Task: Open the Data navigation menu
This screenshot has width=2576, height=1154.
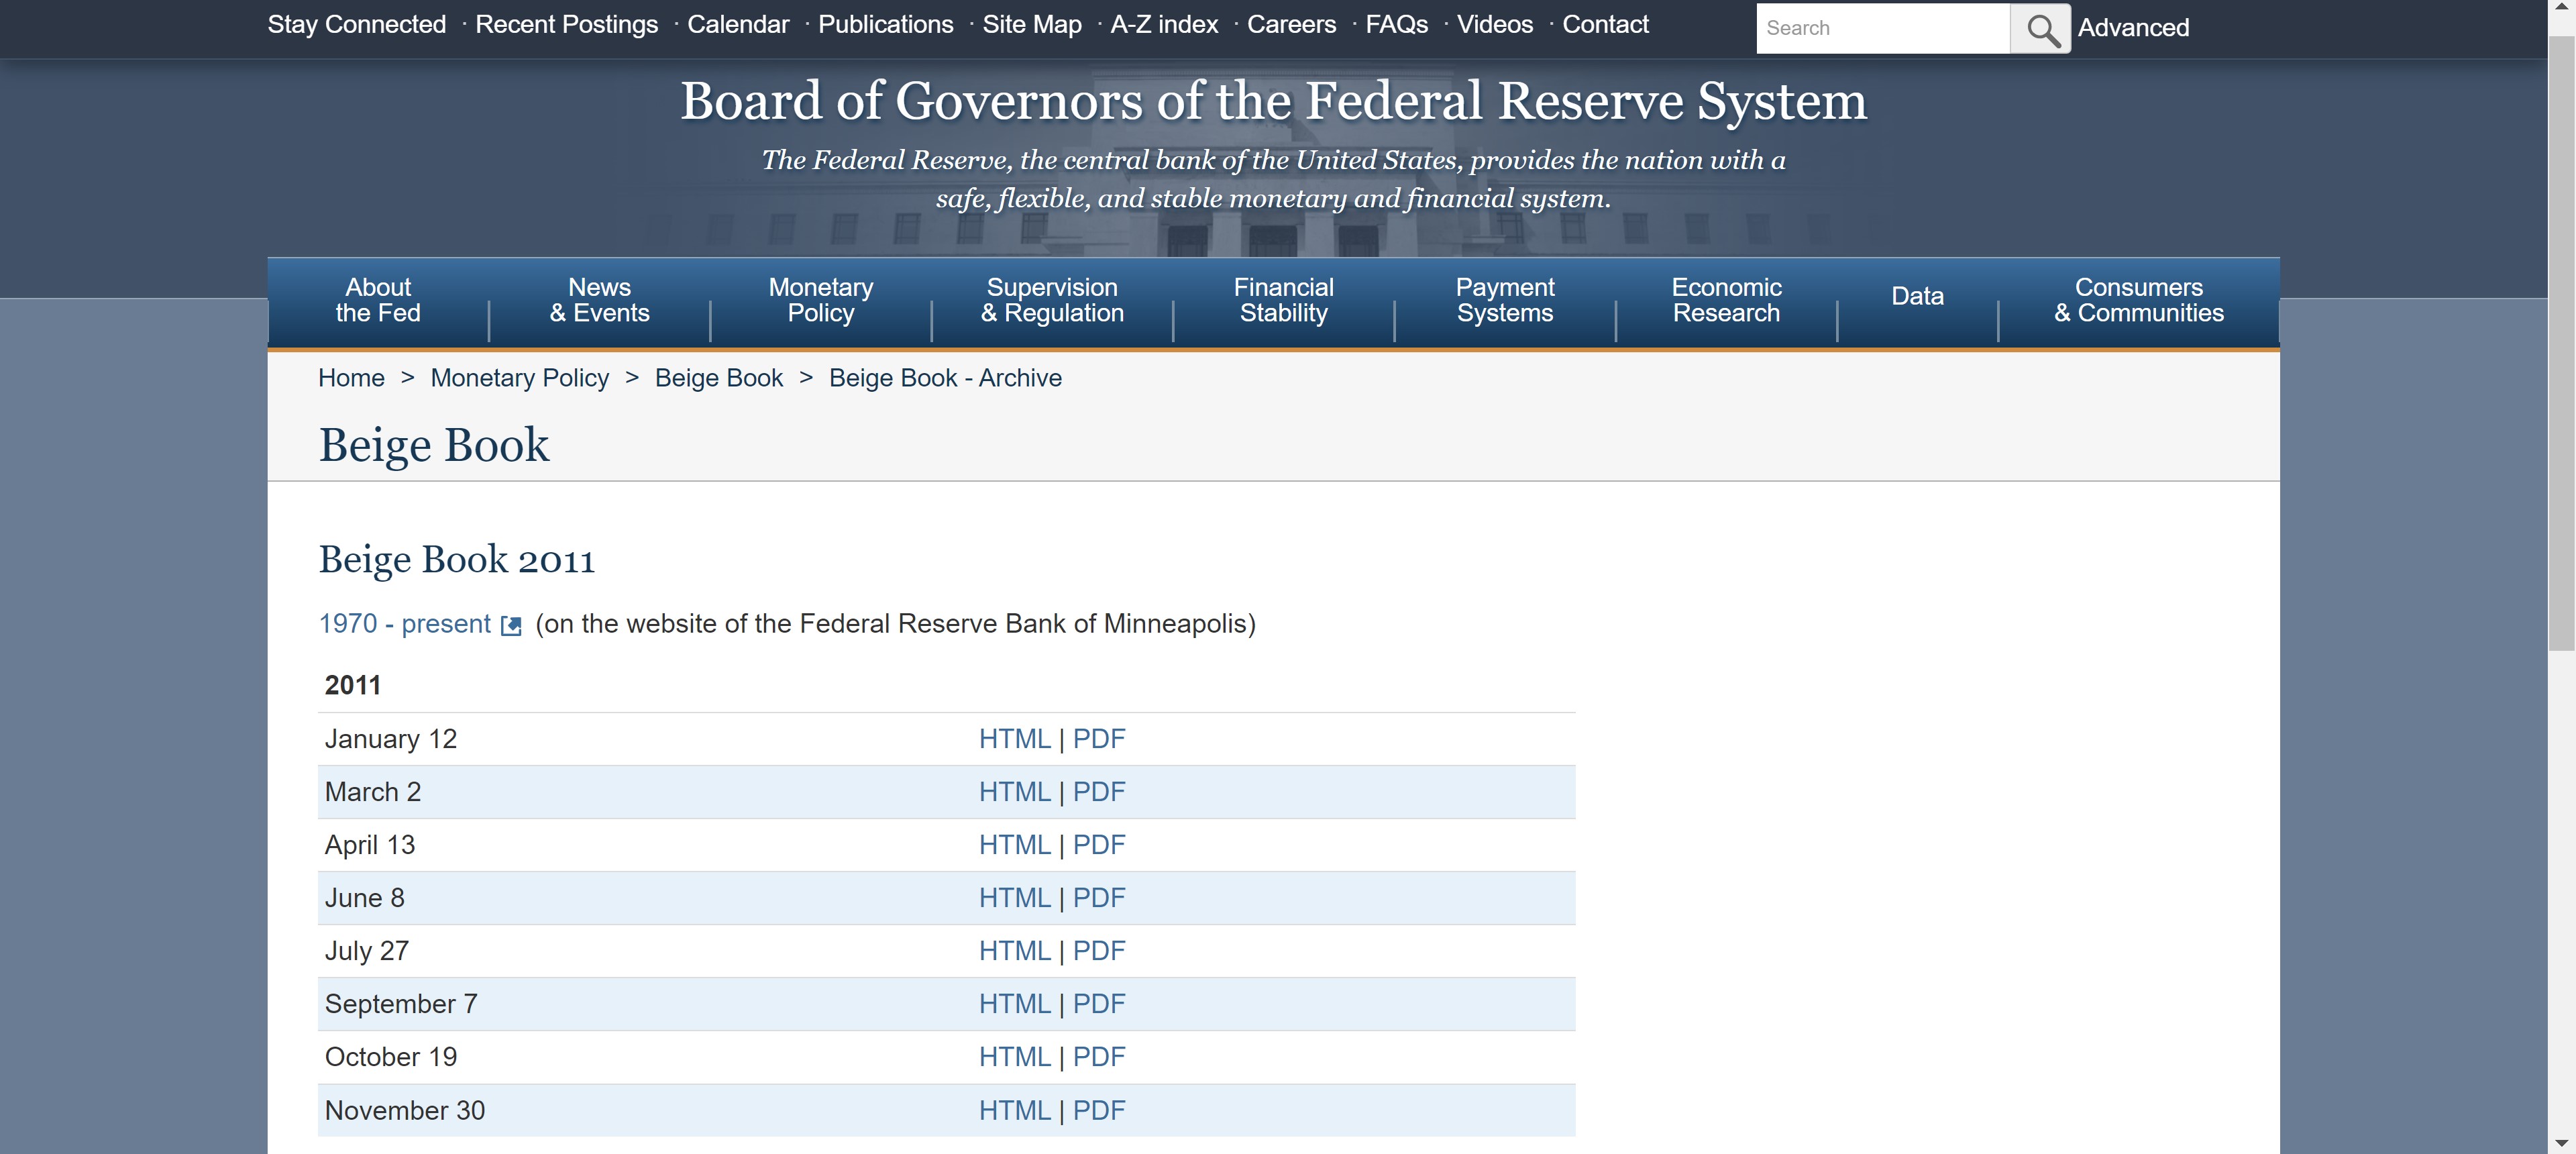Action: 1917,296
